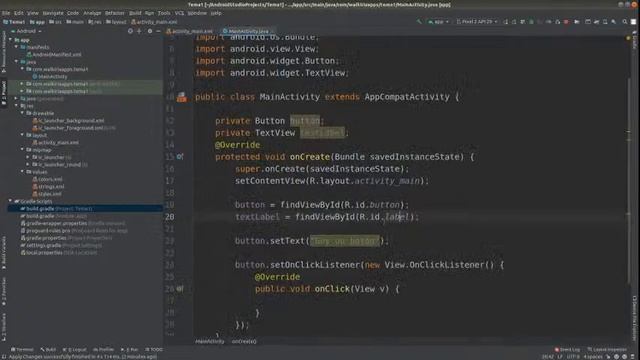Open Search Everywhere magnifier icon
The image size is (640, 360).
(x=624, y=21)
